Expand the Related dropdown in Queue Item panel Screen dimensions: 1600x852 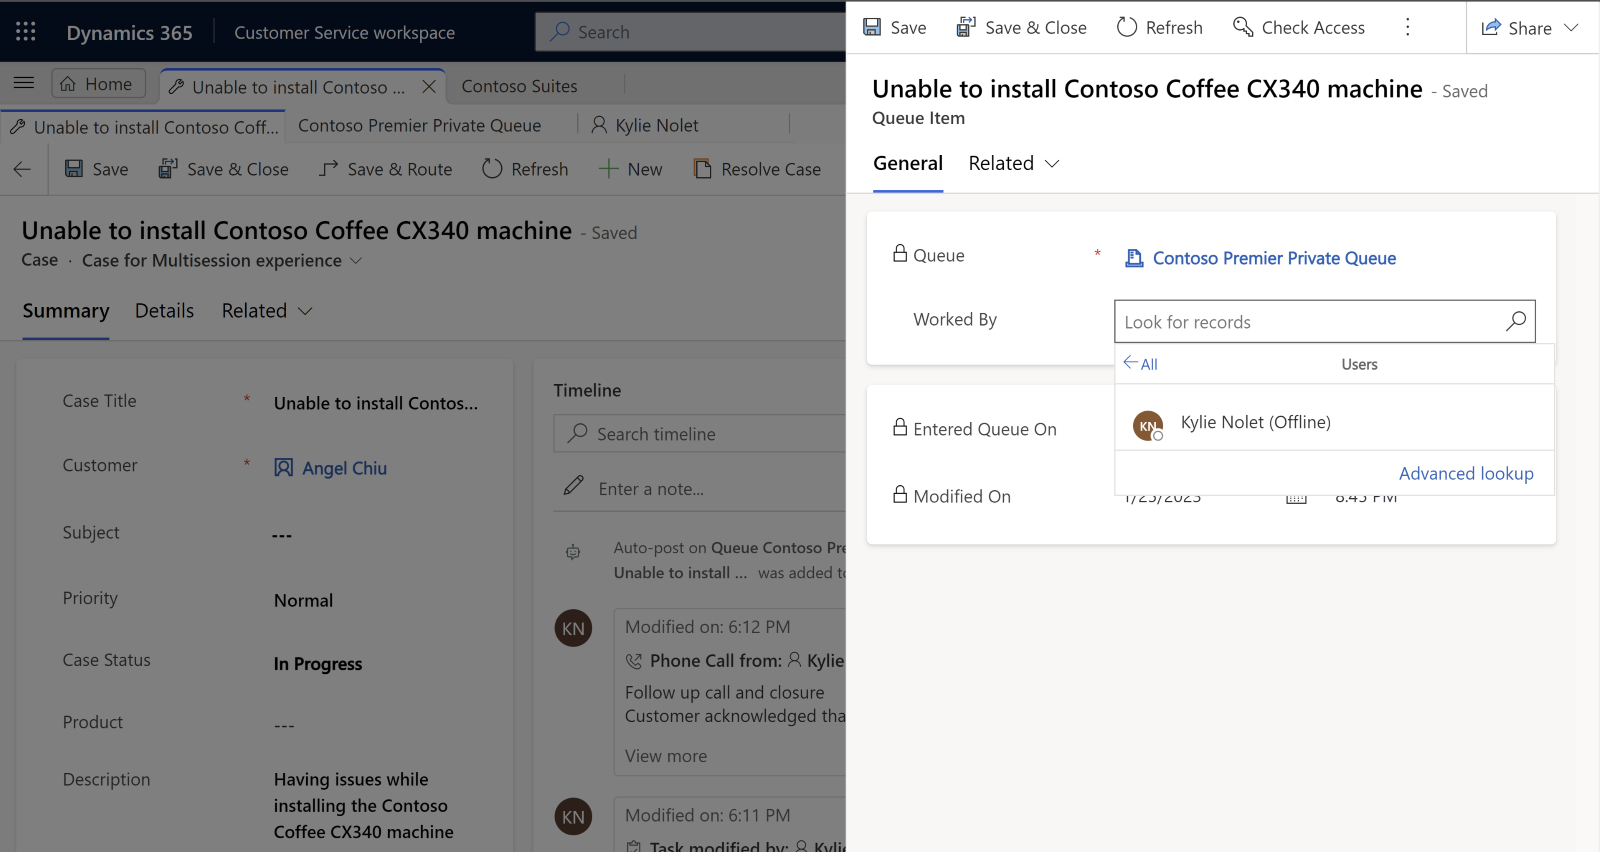coord(1014,163)
